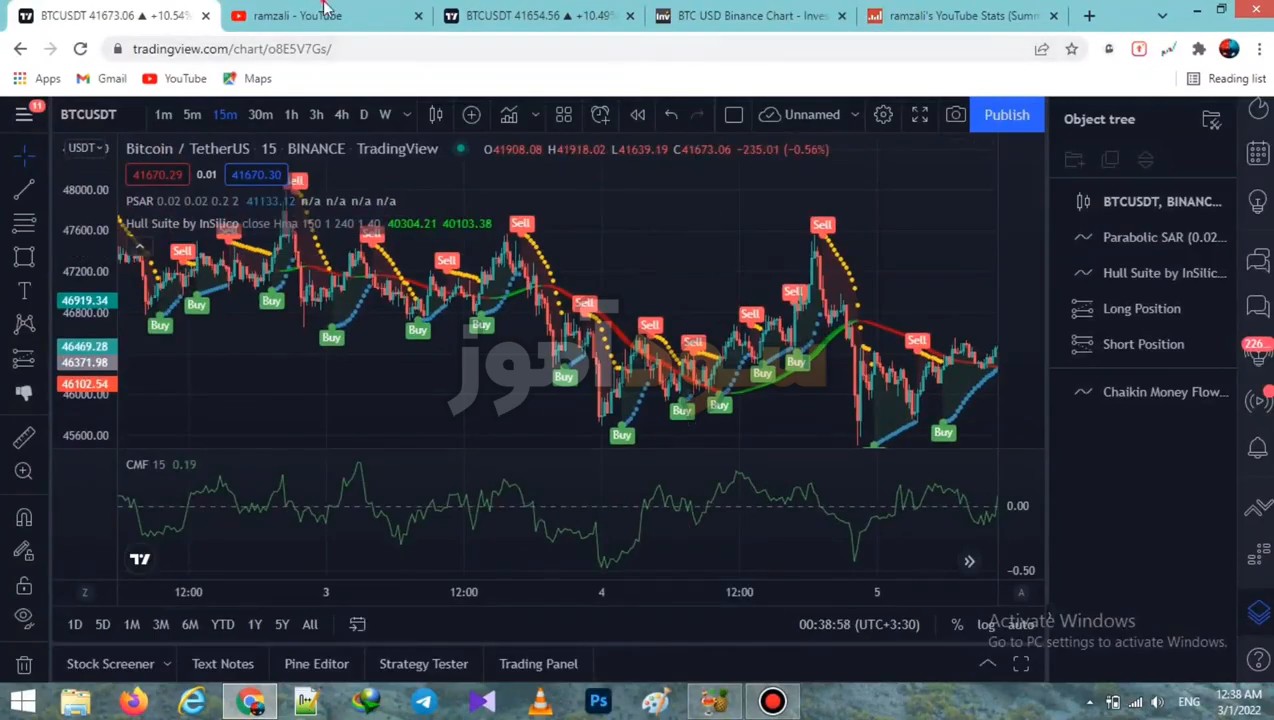Set date range to 1D
The image size is (1274, 720).
75,625
